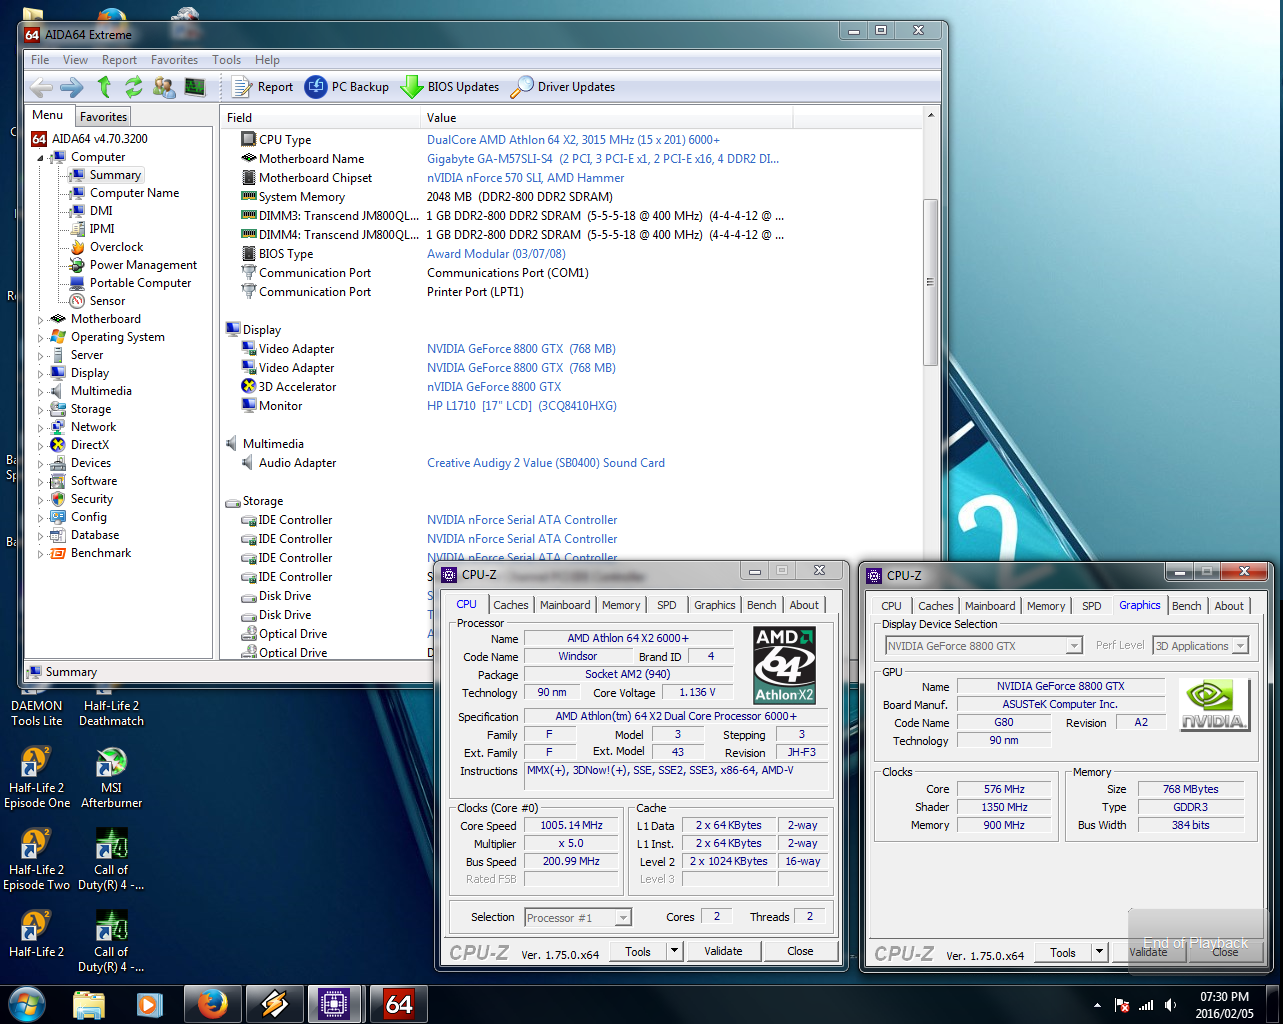Image resolution: width=1283 pixels, height=1024 pixels.
Task: Expand the Storage tree node
Action: (x=41, y=410)
